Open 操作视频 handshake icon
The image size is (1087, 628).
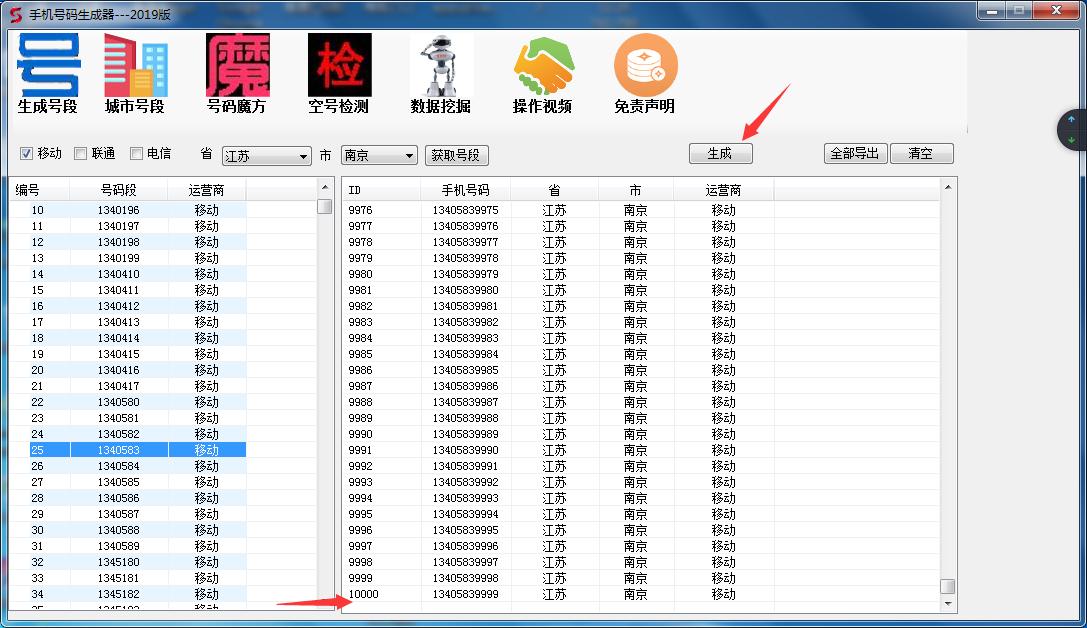543,66
